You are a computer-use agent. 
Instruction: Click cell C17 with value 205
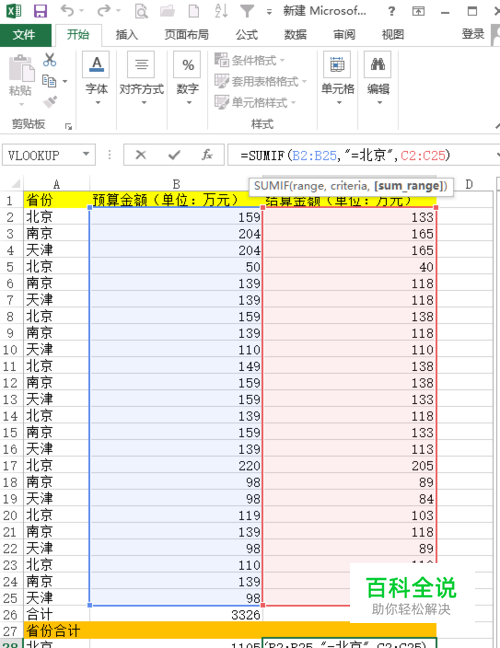coord(350,466)
